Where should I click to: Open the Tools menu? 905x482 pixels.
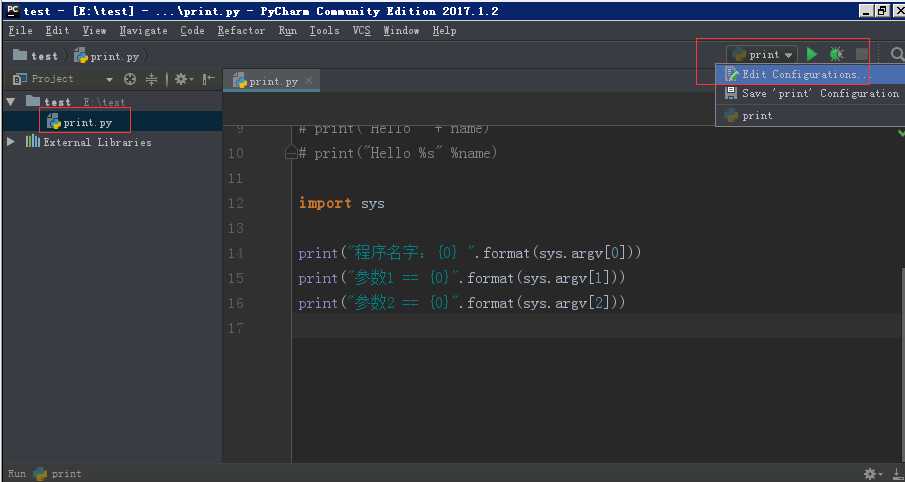pos(324,31)
